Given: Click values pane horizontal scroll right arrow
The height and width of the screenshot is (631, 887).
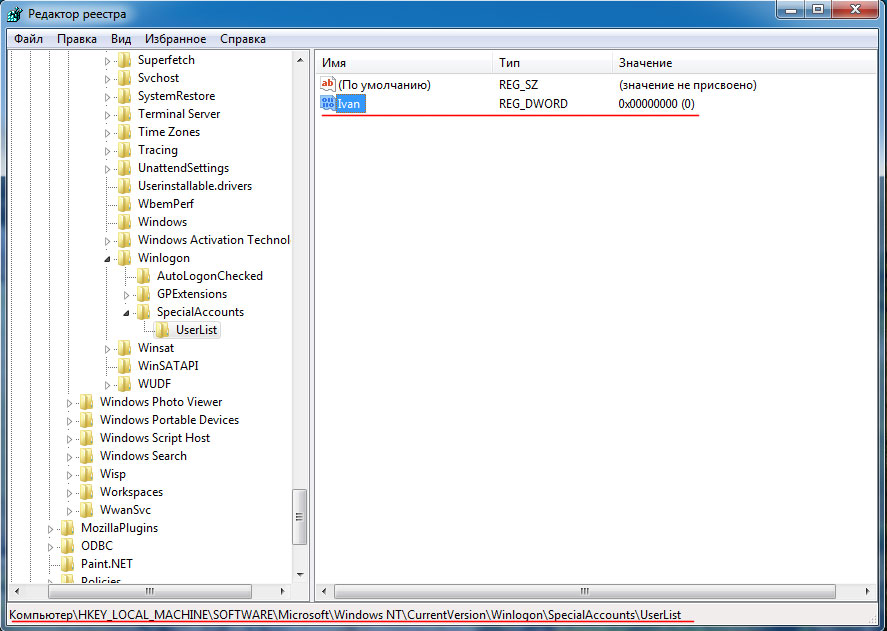Looking at the screenshot, I should pyautogui.click(x=868, y=591).
